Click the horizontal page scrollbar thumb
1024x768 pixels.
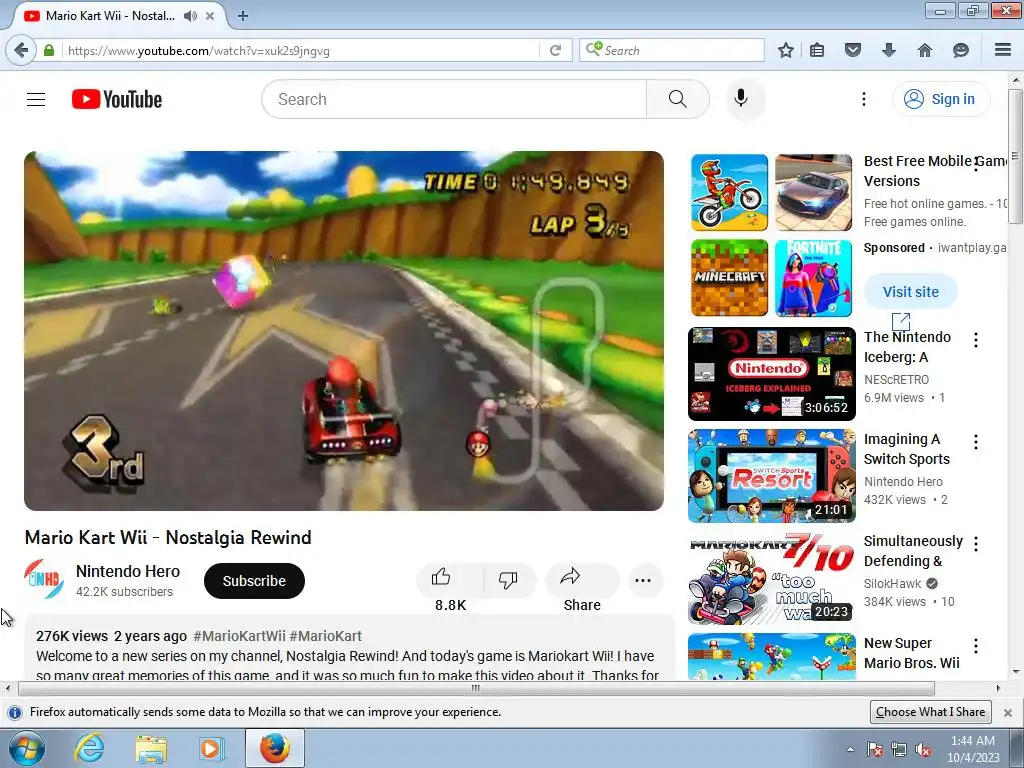[x=476, y=688]
